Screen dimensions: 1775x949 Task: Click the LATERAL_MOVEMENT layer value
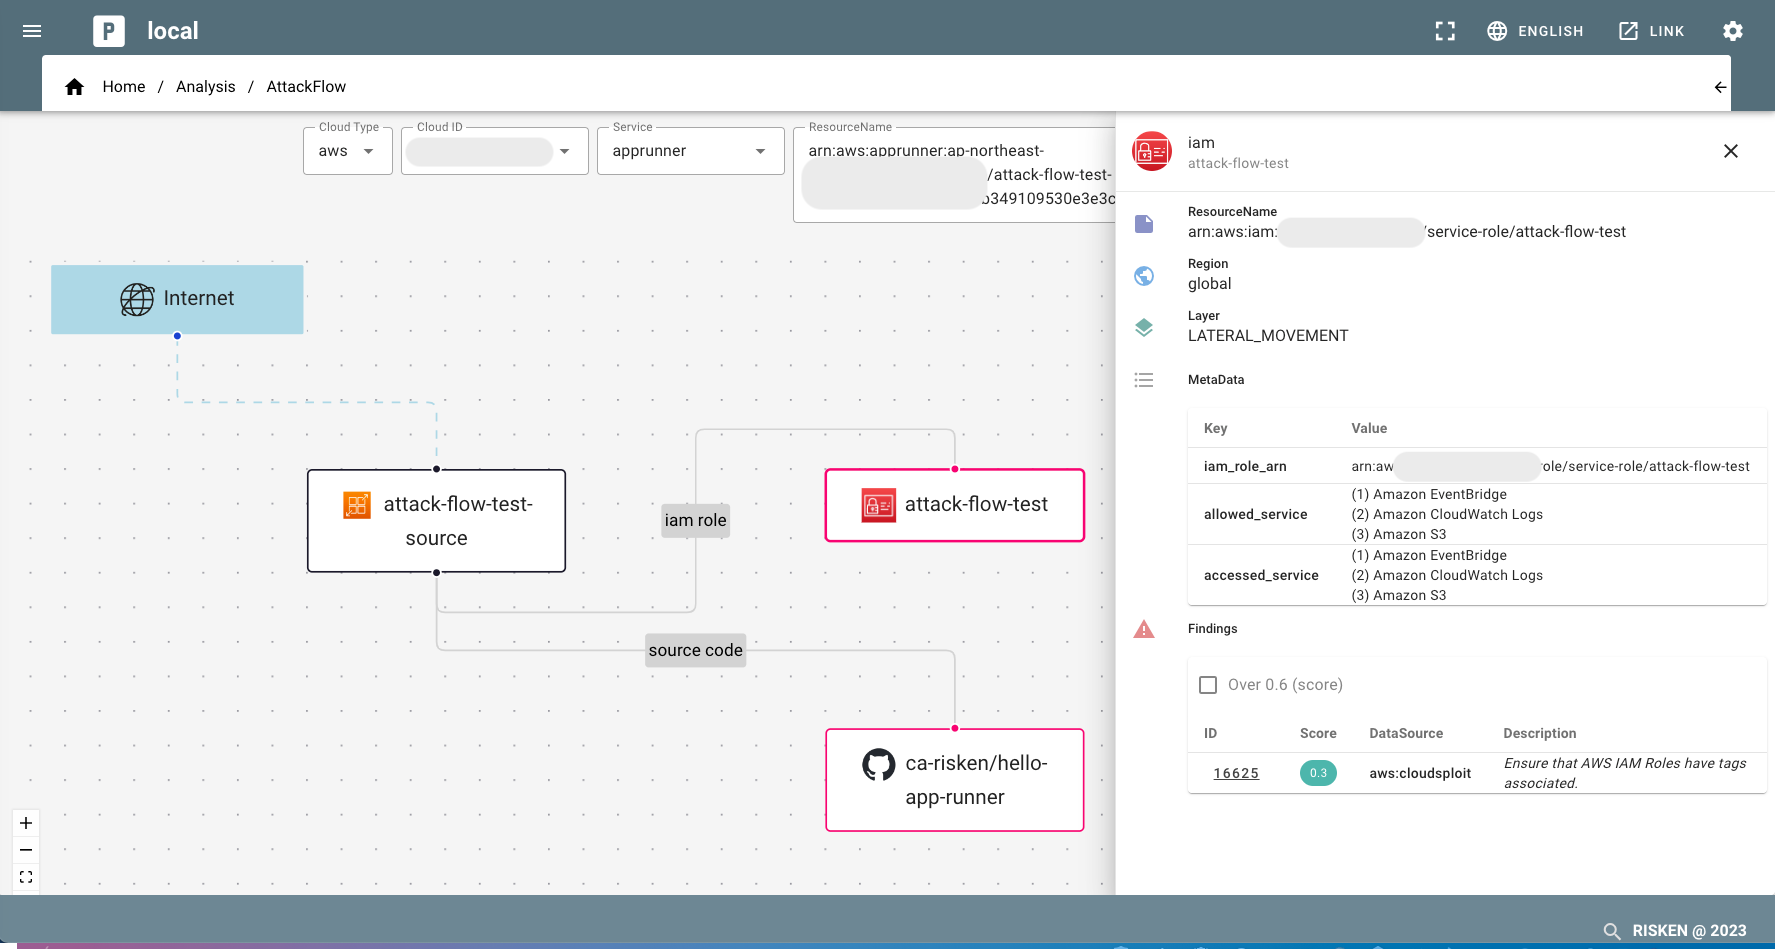(x=1268, y=336)
